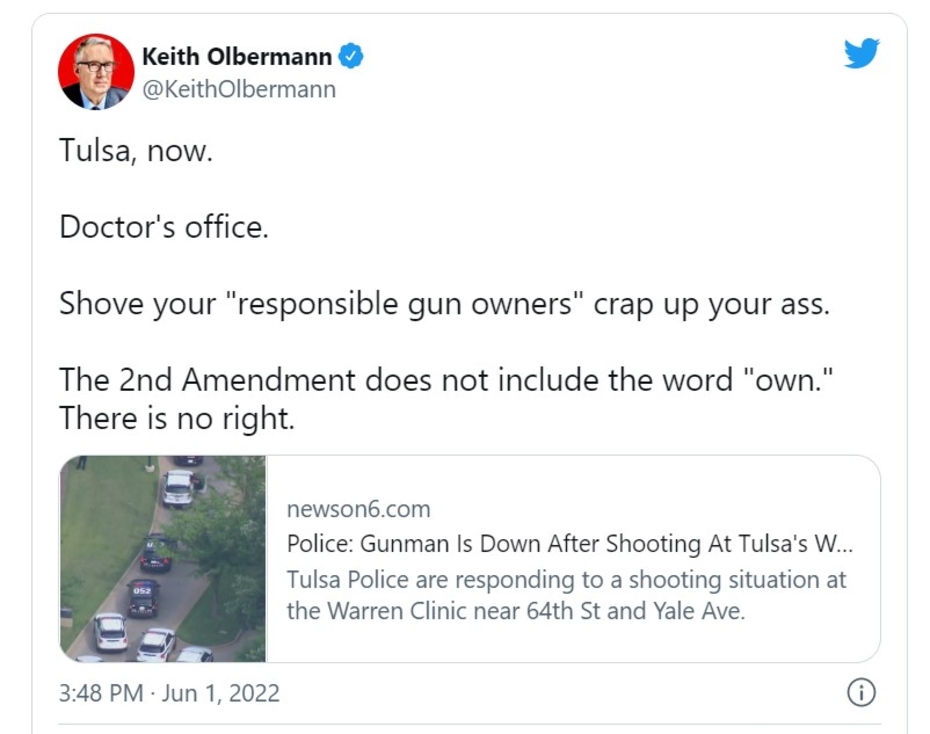Click the blue verified checkmark badge
Image resolution: width=930 pixels, height=734 pixels.
[x=350, y=57]
